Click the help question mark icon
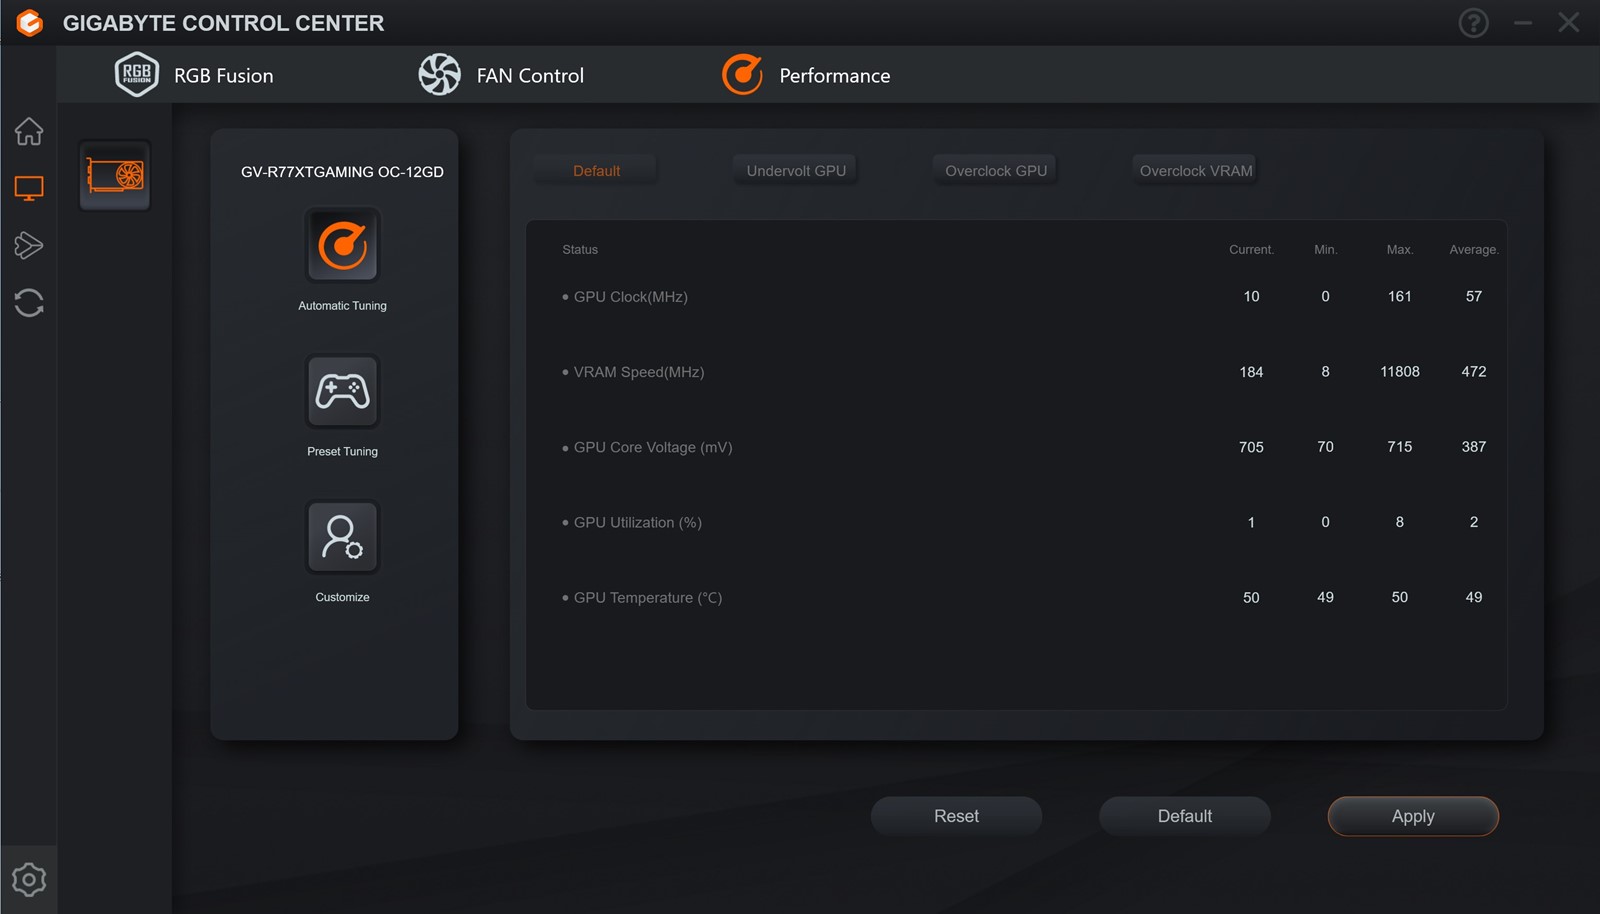Viewport: 1600px width, 914px height. click(1473, 23)
